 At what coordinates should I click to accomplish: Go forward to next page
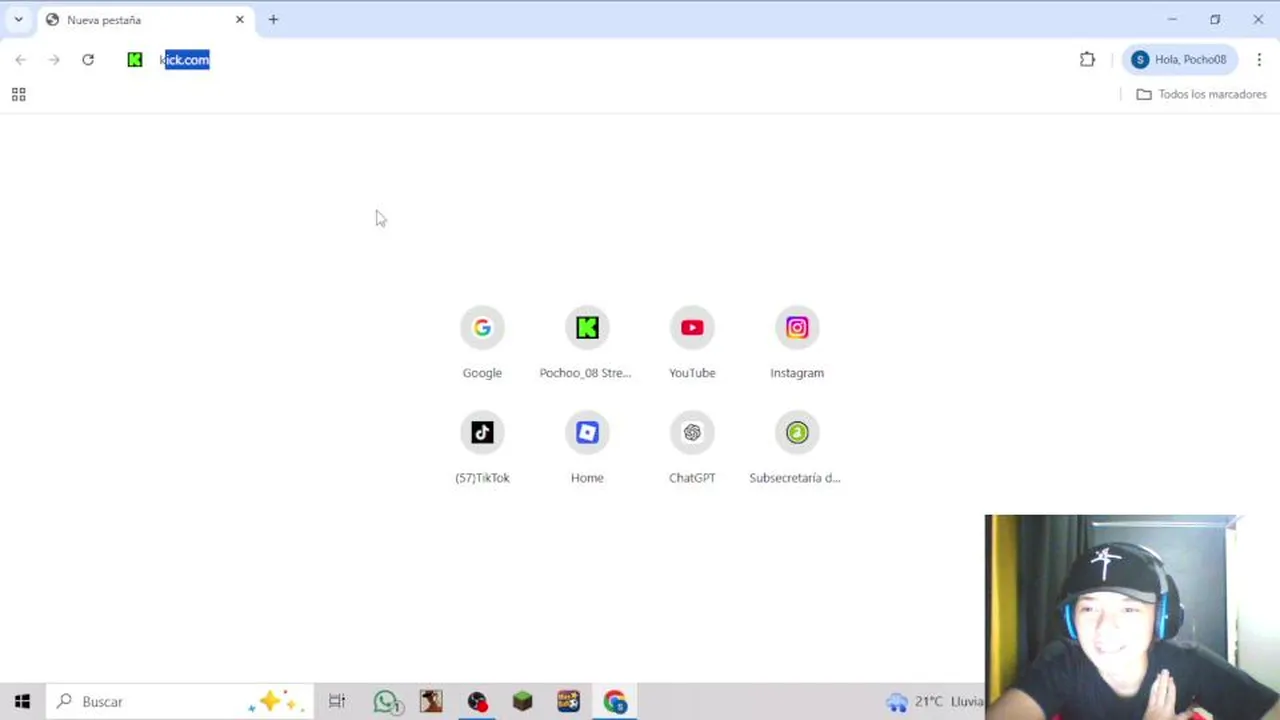point(54,60)
